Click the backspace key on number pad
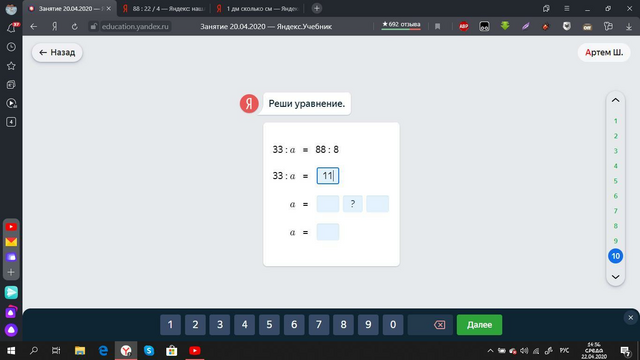The image size is (640, 360). (x=430, y=325)
